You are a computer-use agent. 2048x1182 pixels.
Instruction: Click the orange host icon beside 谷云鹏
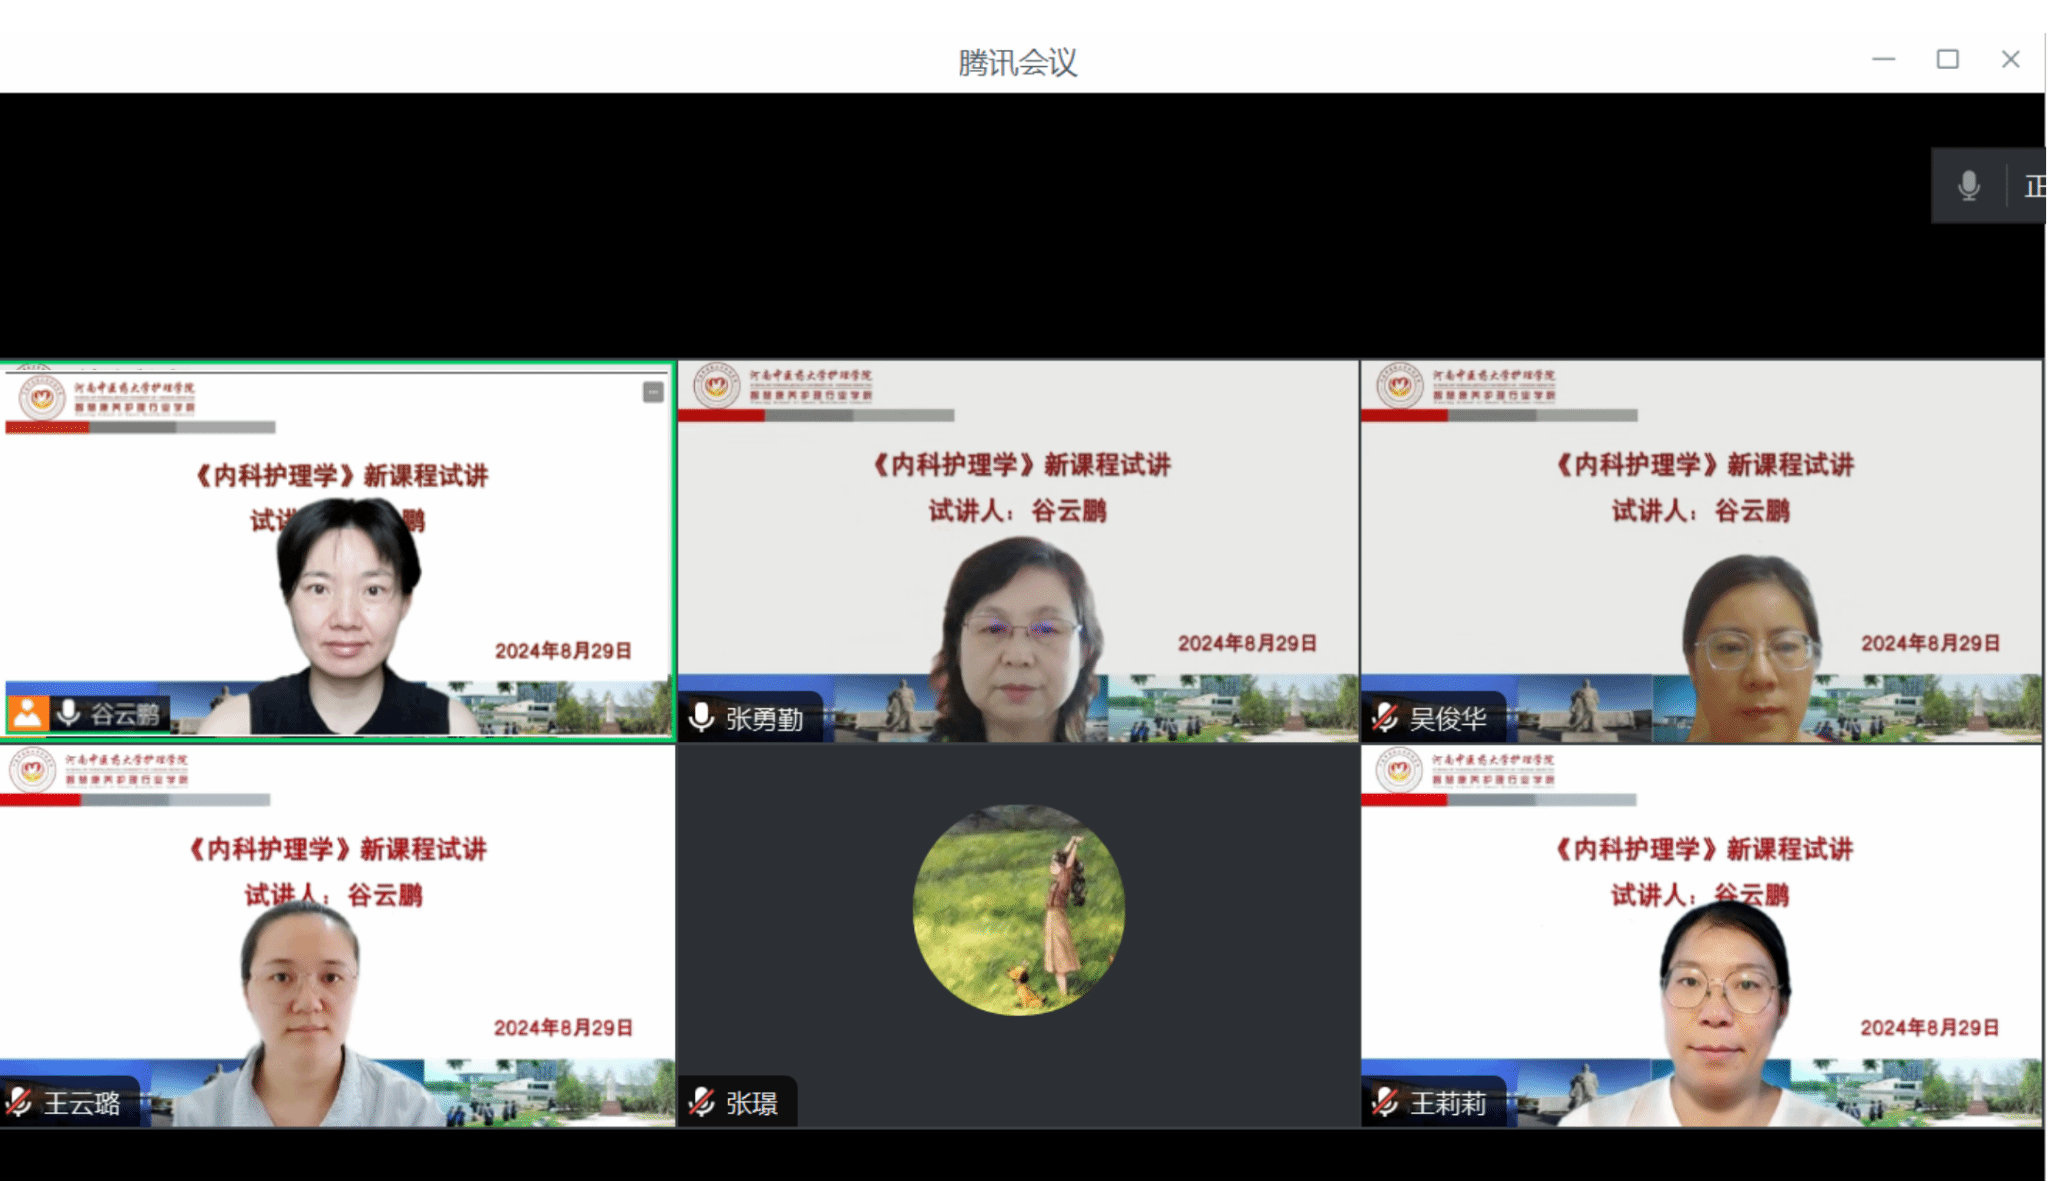point(28,713)
